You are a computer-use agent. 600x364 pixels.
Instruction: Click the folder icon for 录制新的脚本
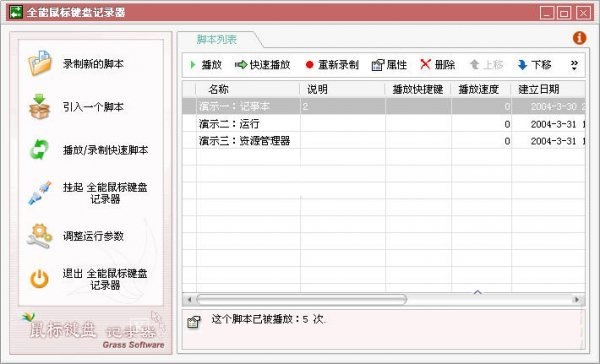click(39, 63)
